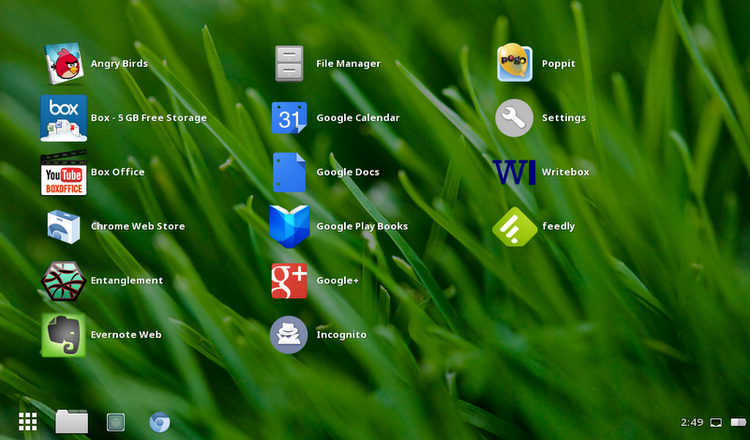The height and width of the screenshot is (440, 750).
Task: Open YouTube Box Office app
Action: 64,173
